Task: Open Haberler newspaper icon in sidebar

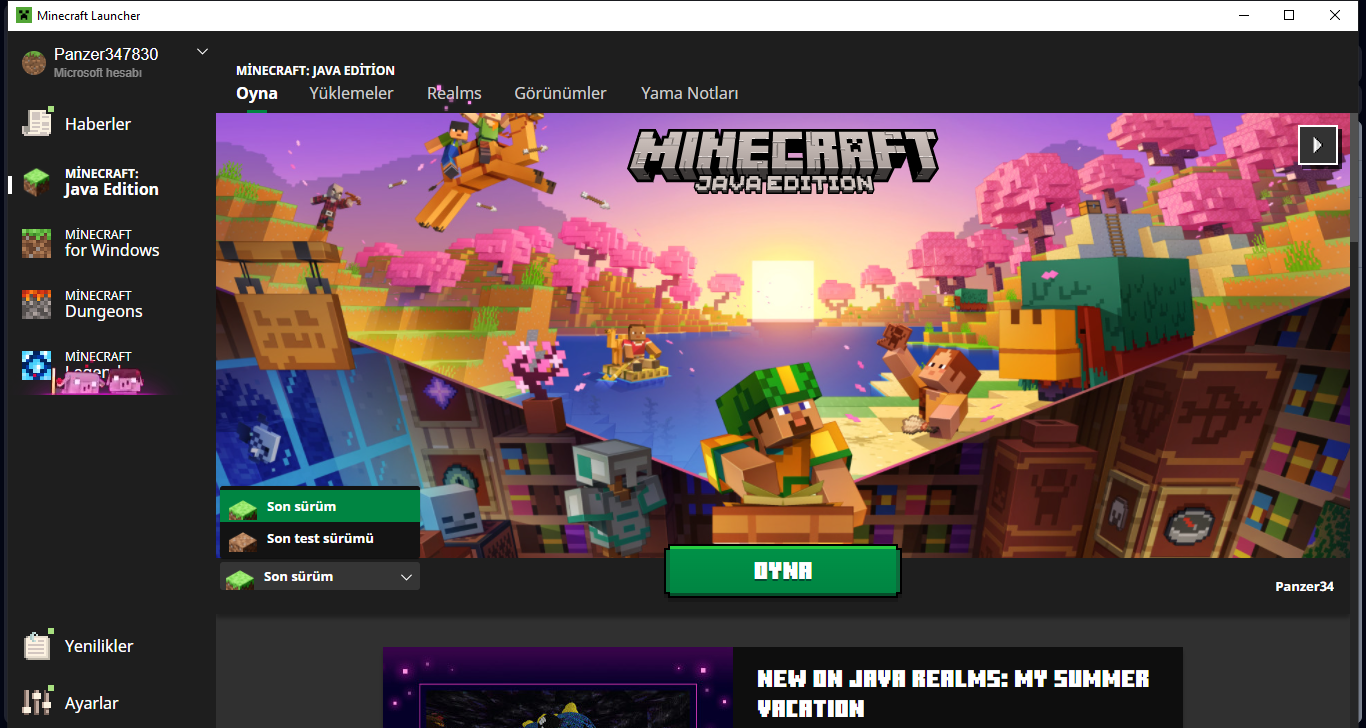Action: [37, 123]
